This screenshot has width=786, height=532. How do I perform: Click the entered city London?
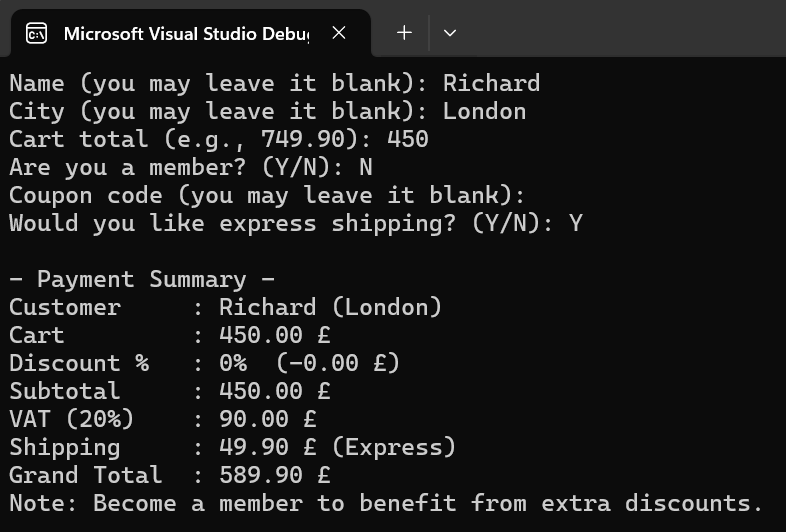(484, 111)
